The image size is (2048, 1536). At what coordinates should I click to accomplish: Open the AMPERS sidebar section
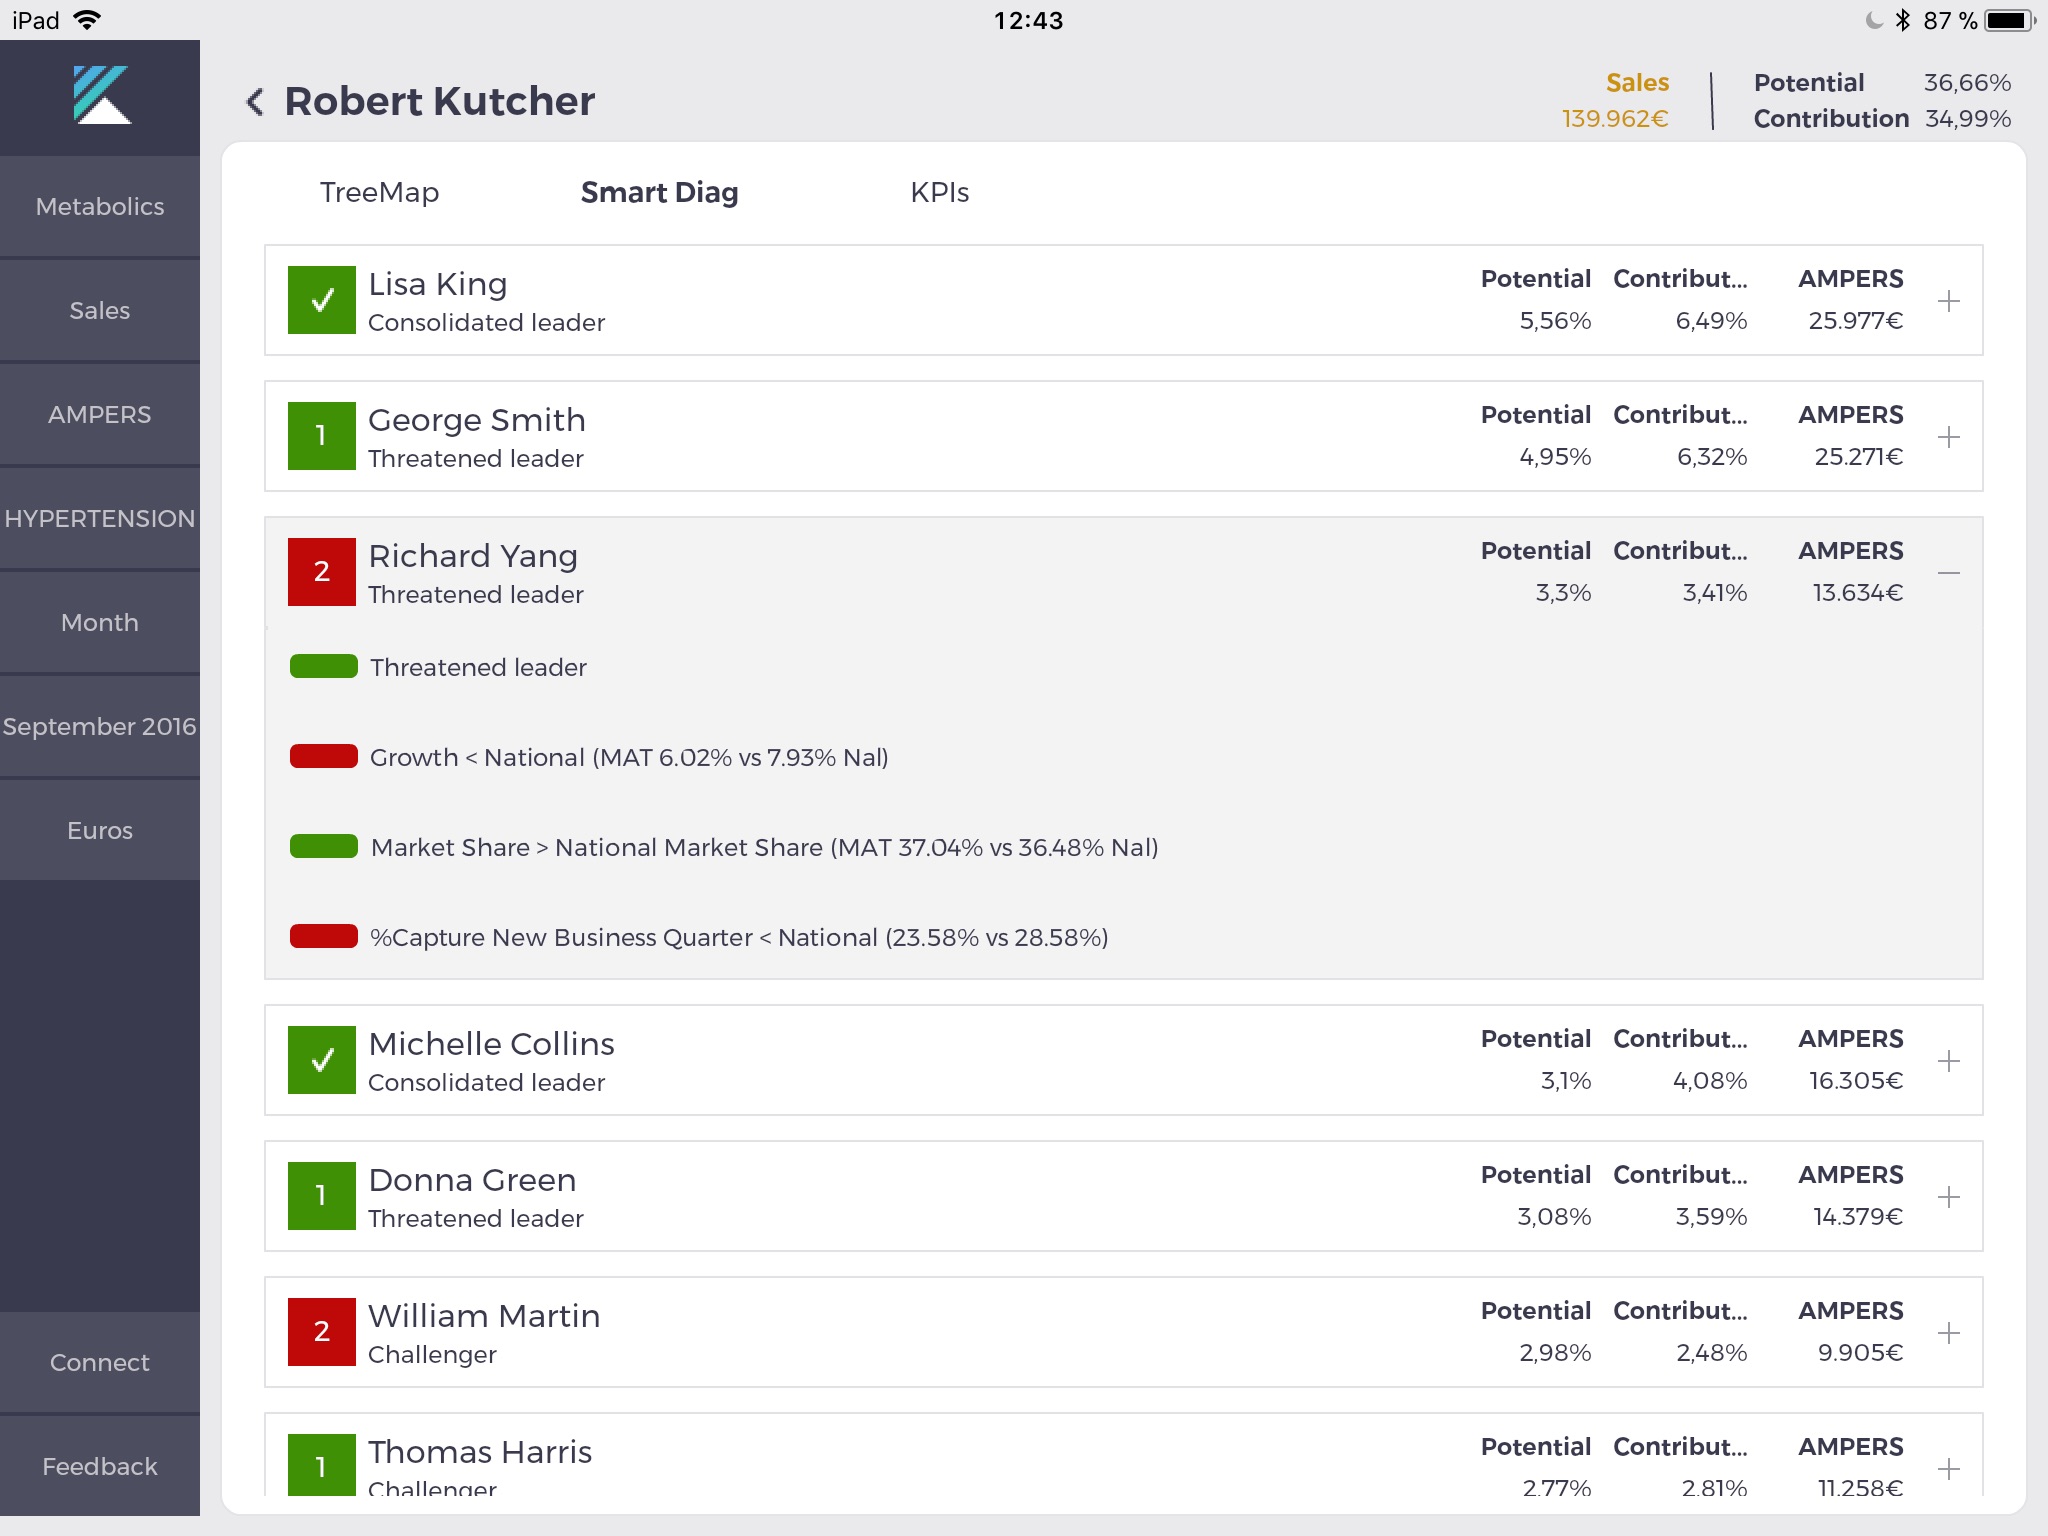point(100,415)
